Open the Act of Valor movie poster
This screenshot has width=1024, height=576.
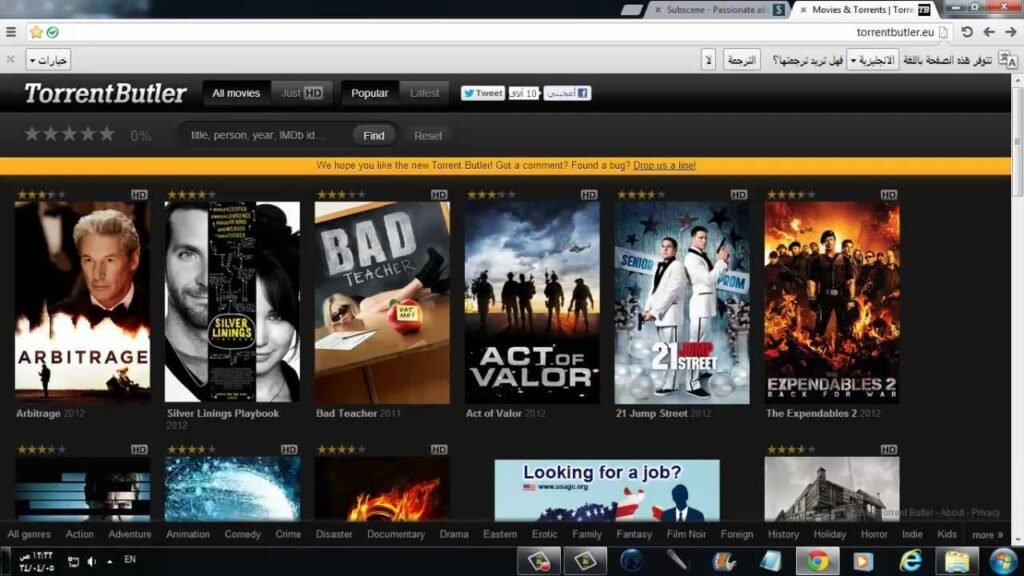tap(532, 302)
